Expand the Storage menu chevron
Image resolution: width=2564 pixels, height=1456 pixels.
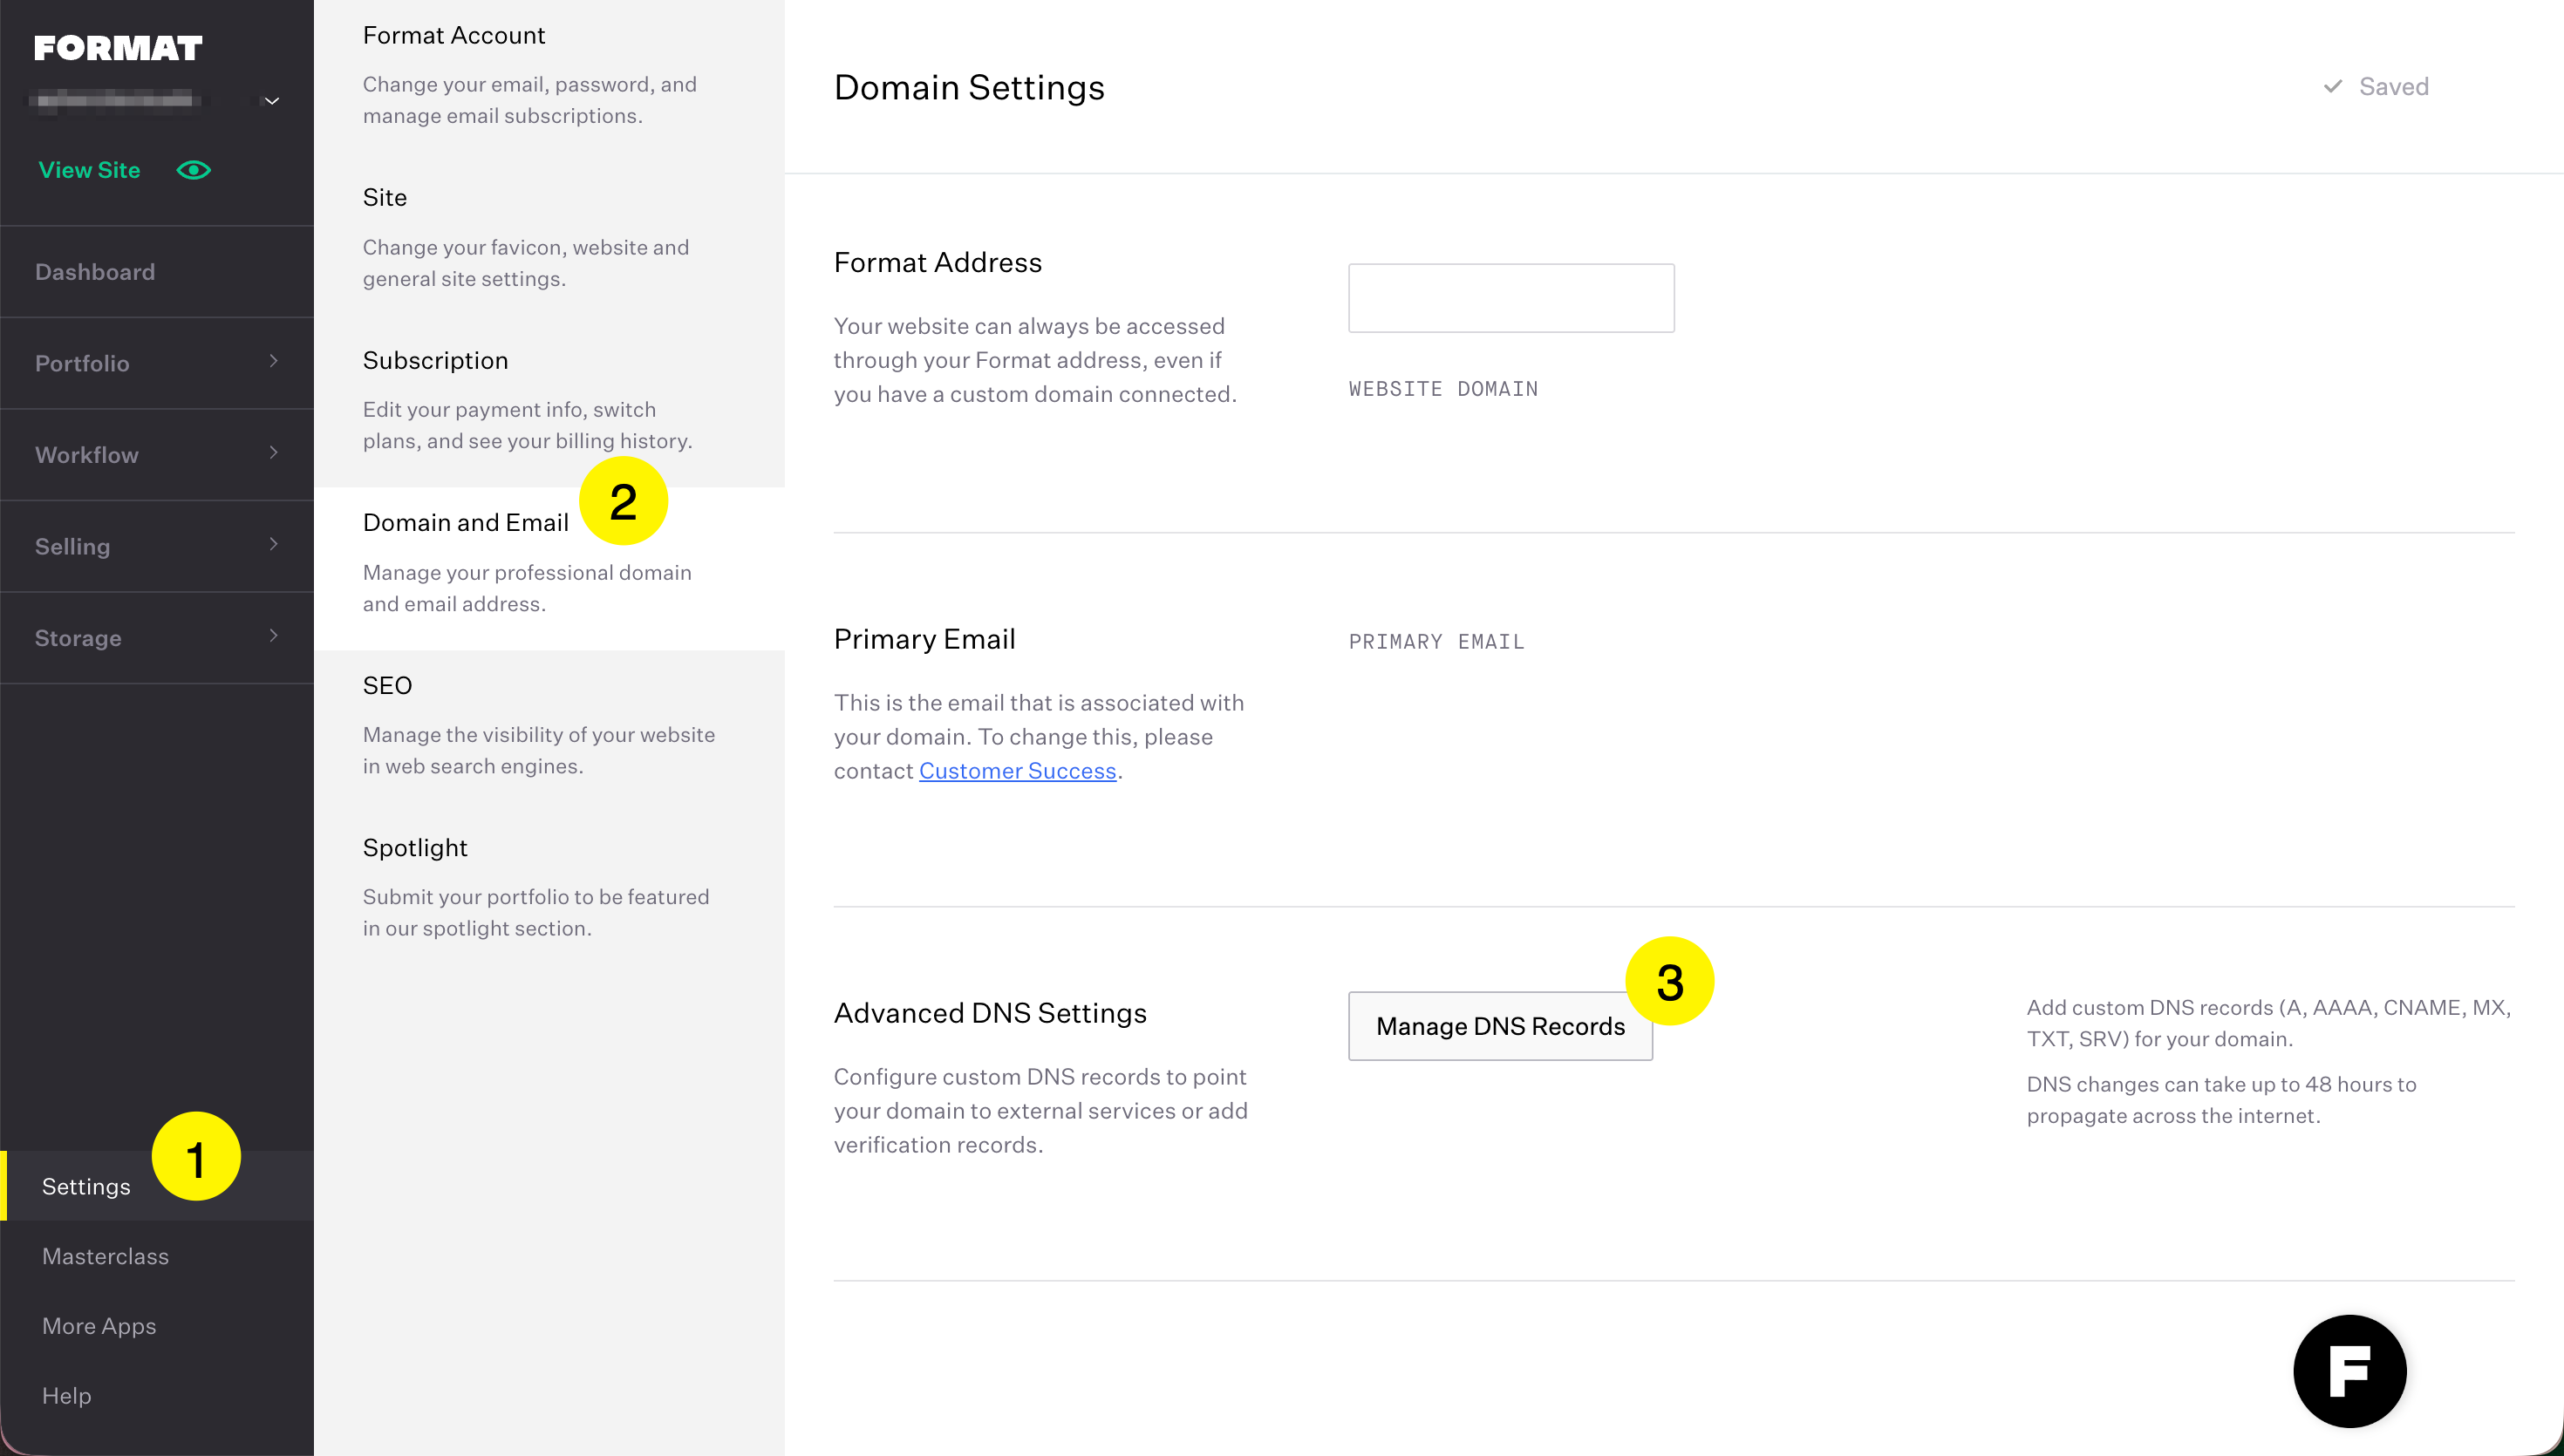(273, 636)
